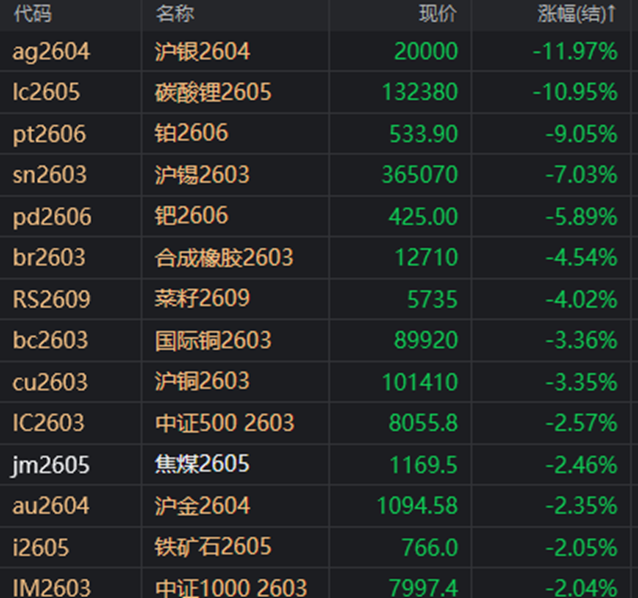638x598 pixels.
Task: Click price 12710
Action: click(x=426, y=258)
